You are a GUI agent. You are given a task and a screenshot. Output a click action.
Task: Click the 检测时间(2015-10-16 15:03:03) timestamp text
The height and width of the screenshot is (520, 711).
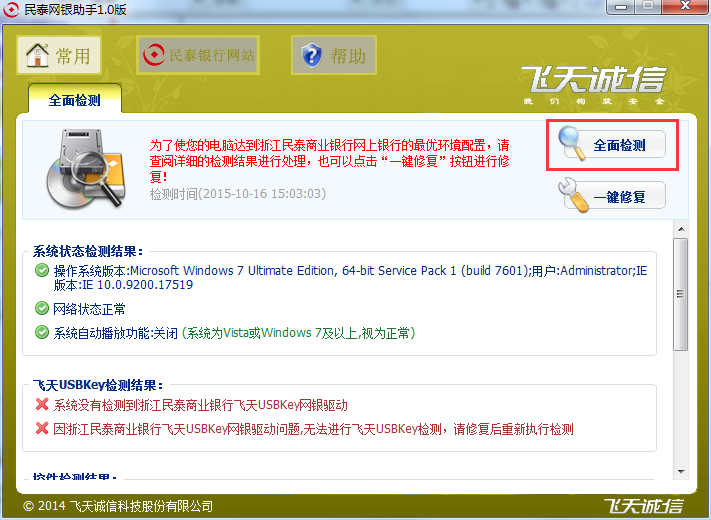point(238,194)
